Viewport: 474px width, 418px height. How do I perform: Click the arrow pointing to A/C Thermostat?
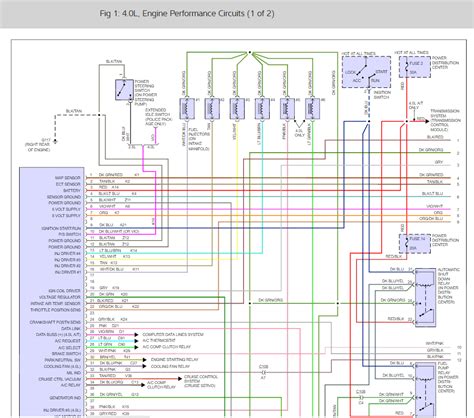pyautogui.click(x=136, y=341)
